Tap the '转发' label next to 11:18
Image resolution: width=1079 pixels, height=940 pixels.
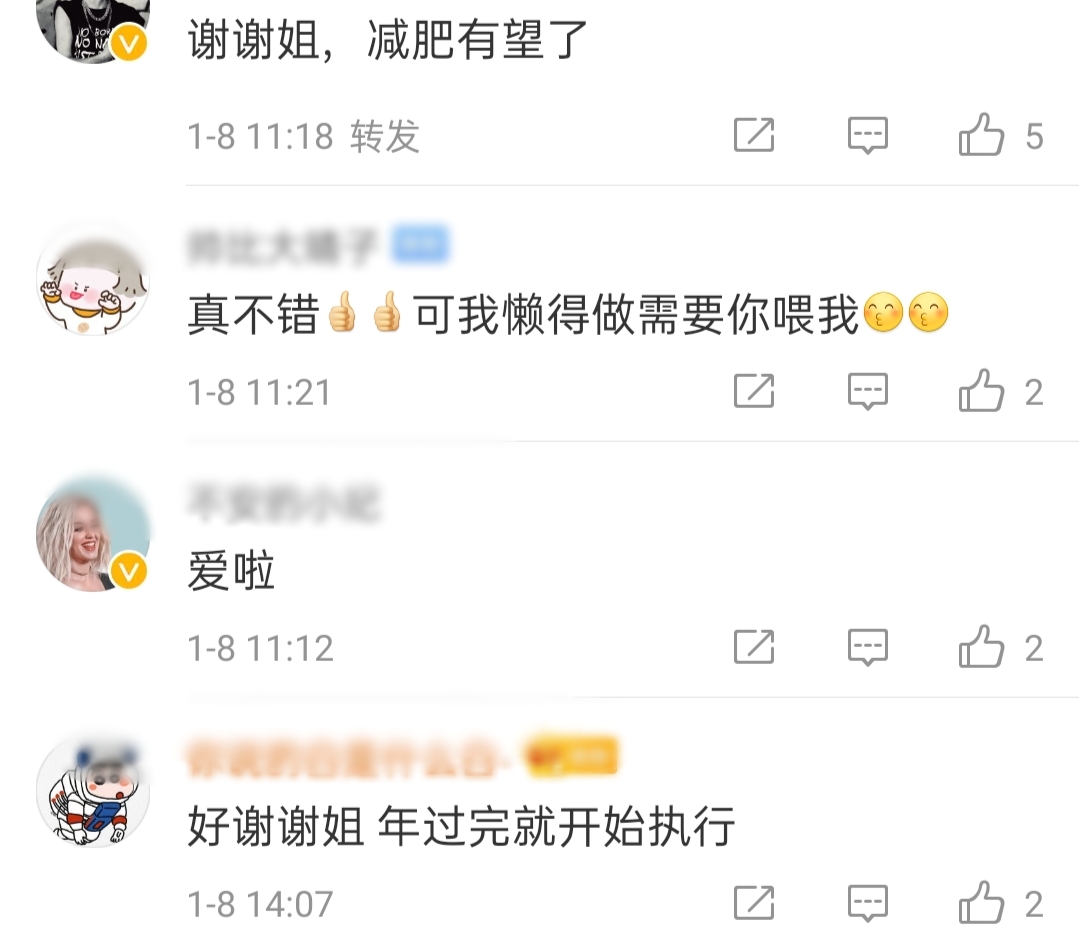(x=385, y=136)
